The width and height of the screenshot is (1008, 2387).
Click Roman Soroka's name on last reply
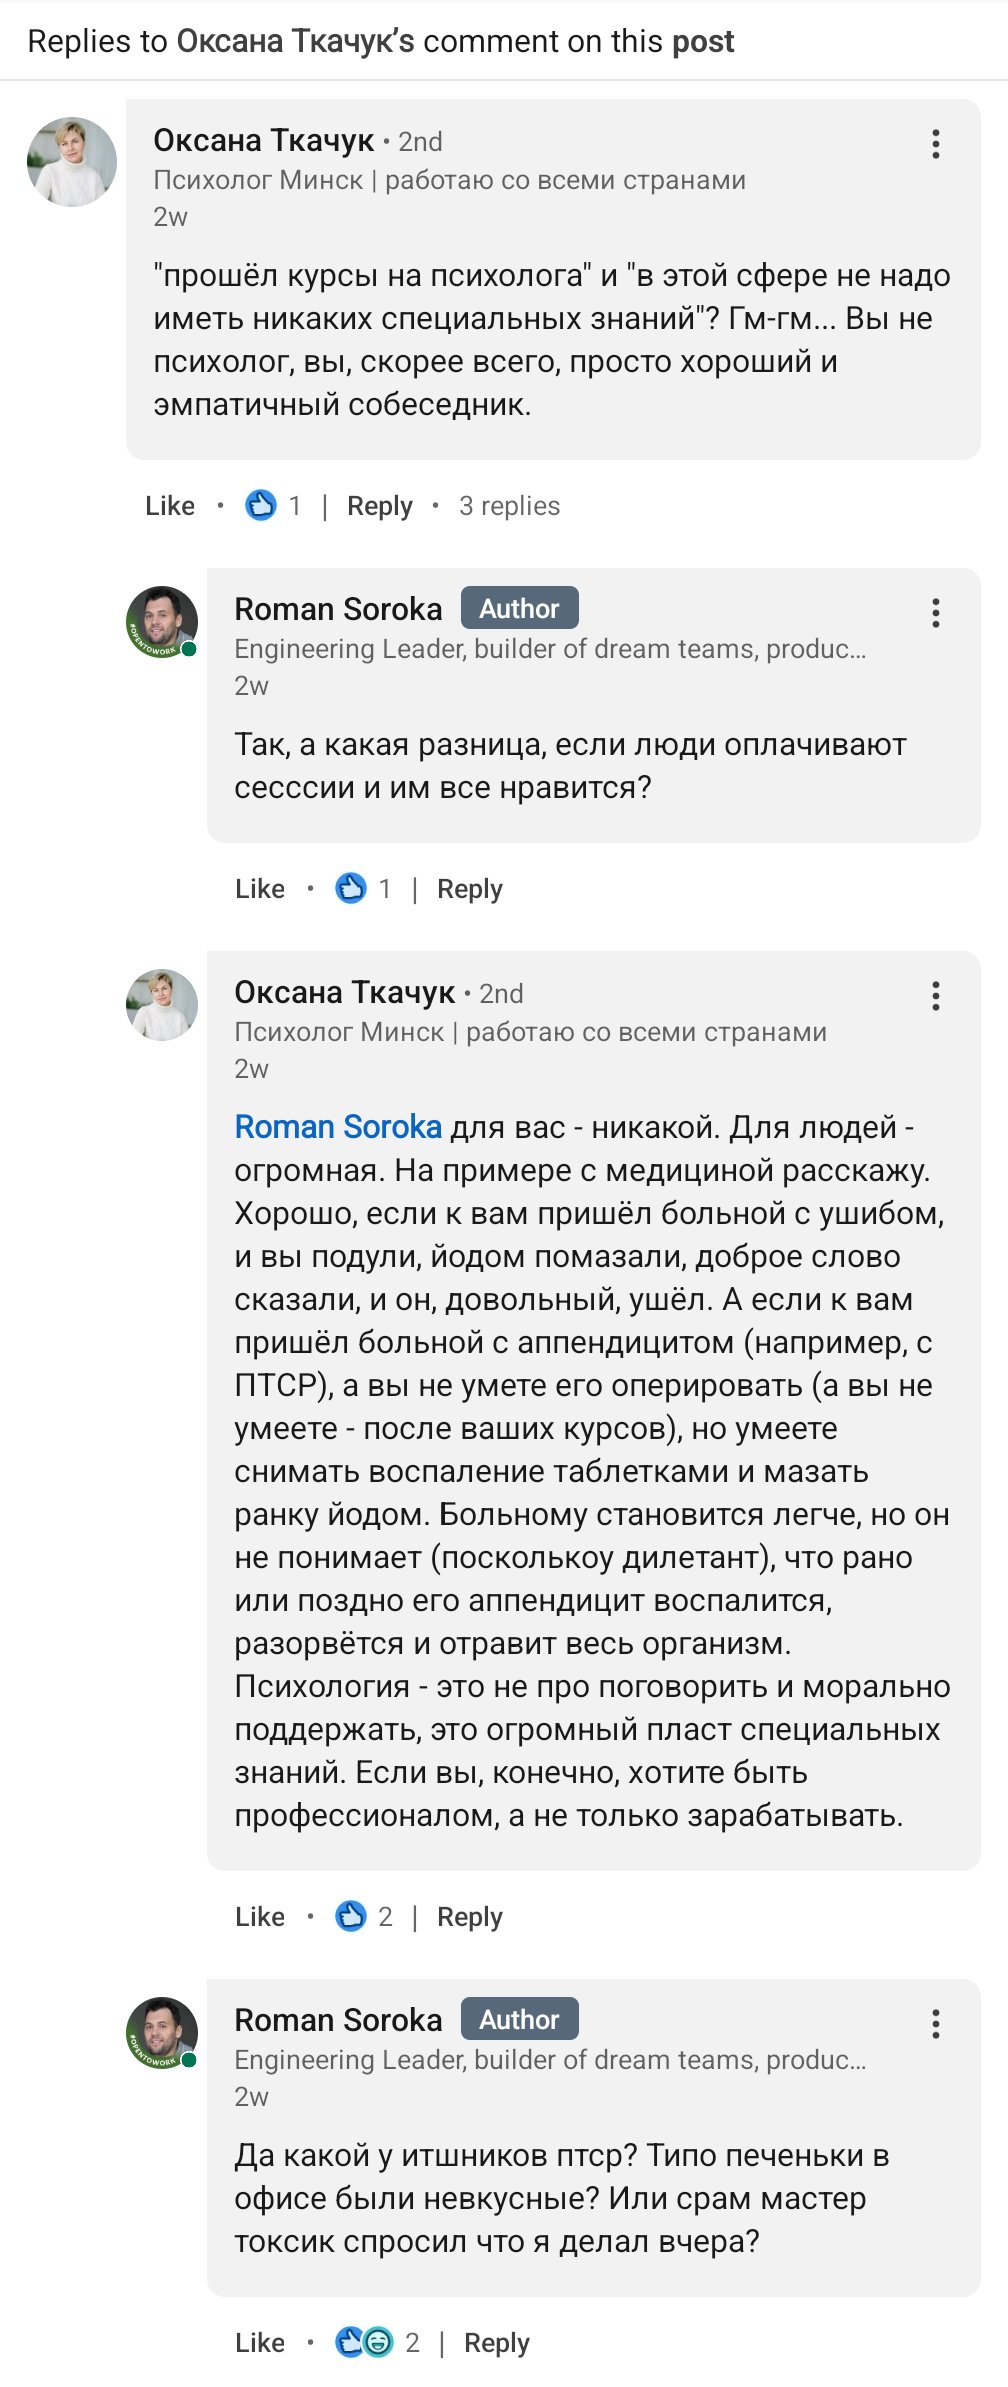pos(338,2020)
